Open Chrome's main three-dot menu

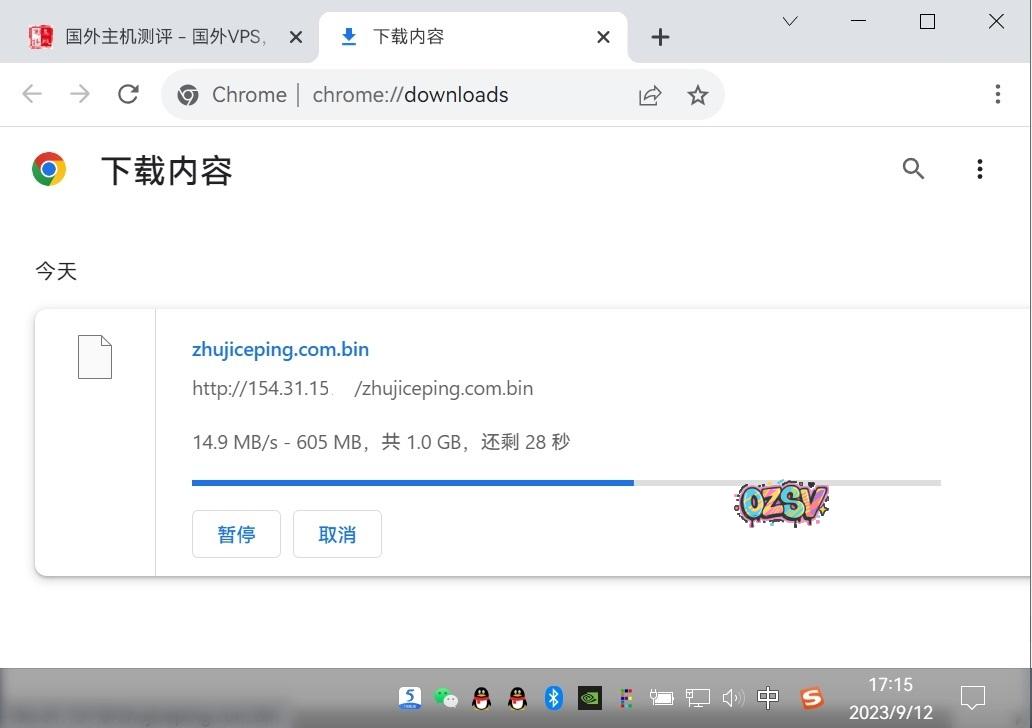pos(997,95)
